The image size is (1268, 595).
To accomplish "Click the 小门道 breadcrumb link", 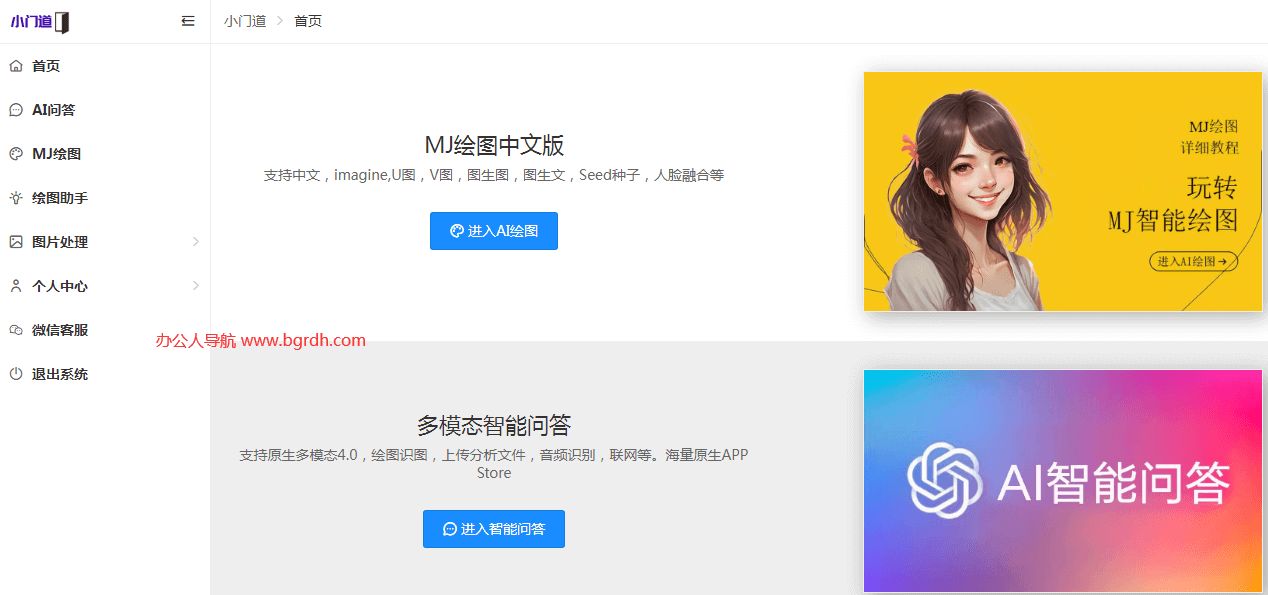I will click(246, 20).
